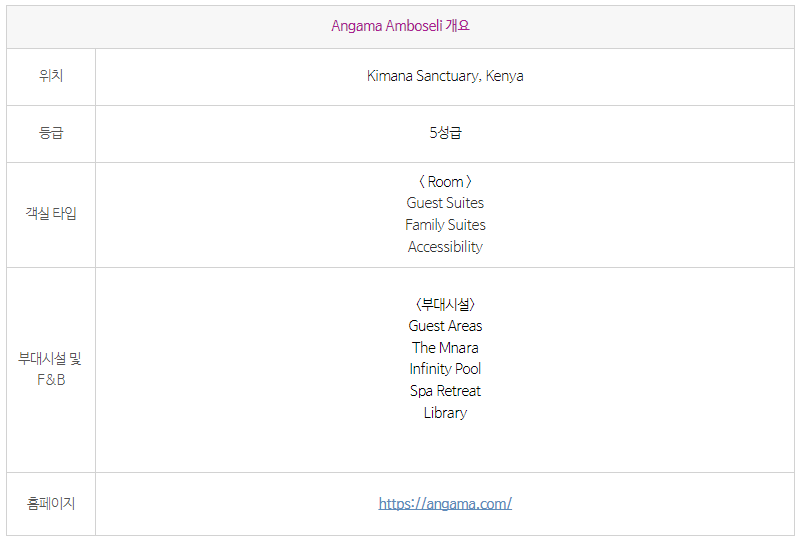801x541 pixels.
Task: Click the 'Infinity Pool' facility entry
Action: [x=445, y=369]
